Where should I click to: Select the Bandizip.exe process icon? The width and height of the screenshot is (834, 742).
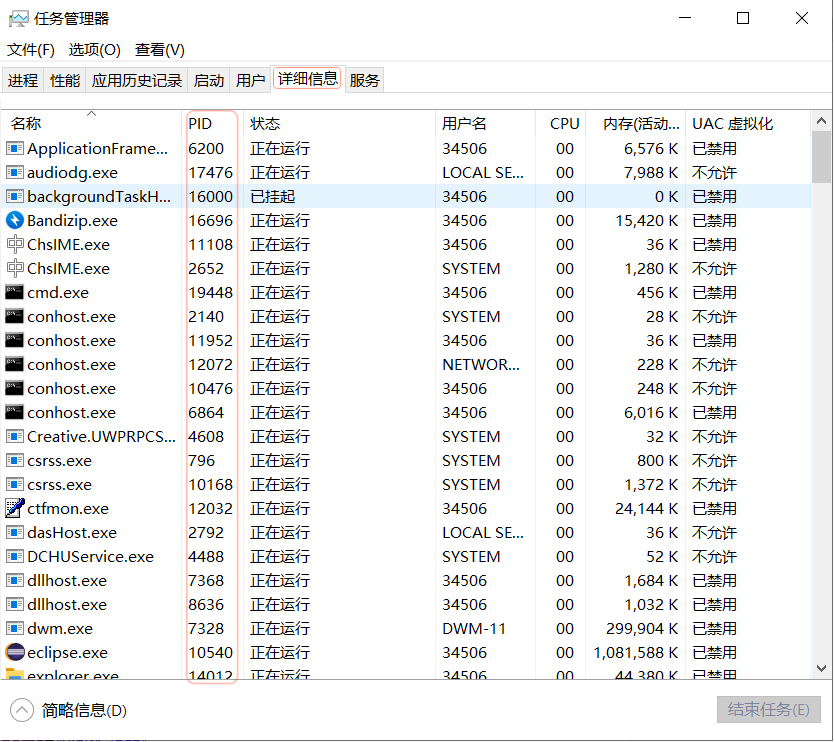(15, 220)
